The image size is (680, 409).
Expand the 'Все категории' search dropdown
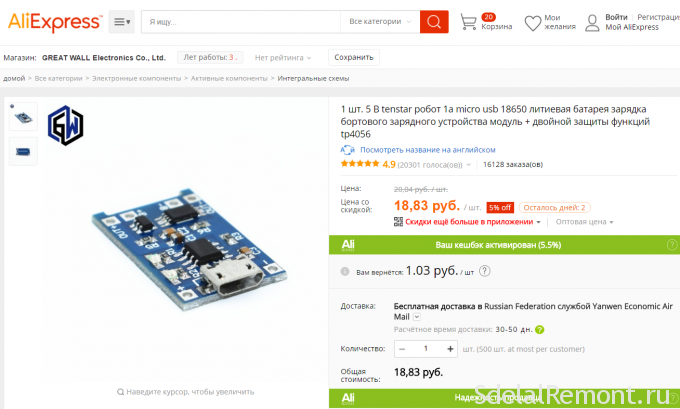pyautogui.click(x=380, y=22)
